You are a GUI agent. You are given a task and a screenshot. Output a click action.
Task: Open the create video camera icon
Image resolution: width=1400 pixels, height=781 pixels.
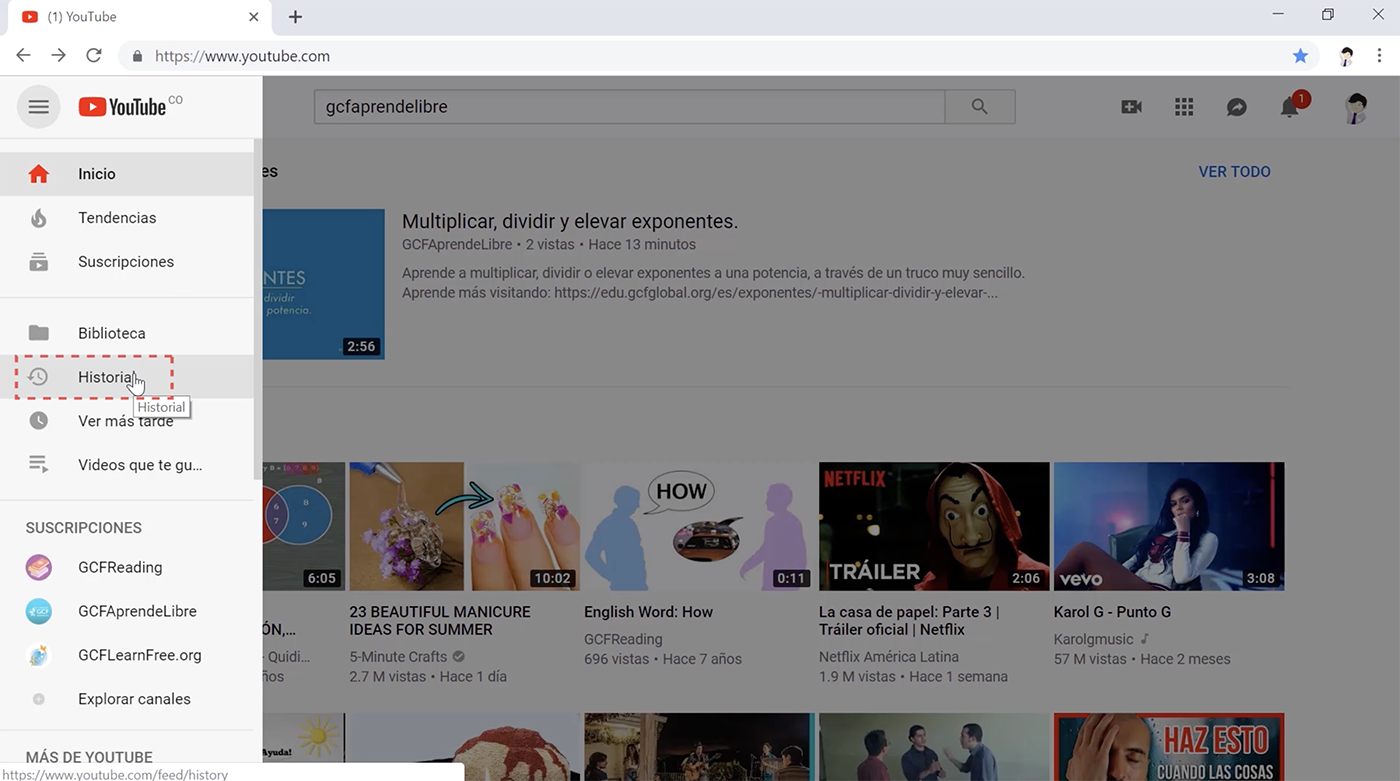[x=1131, y=107]
